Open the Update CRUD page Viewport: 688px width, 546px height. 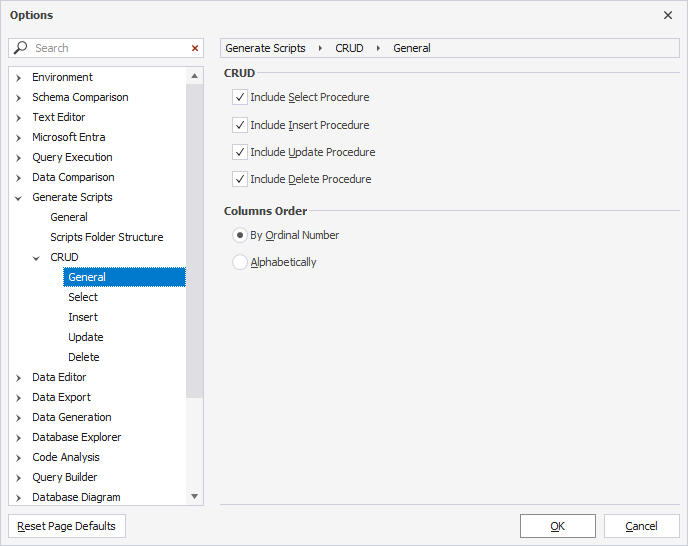(x=86, y=337)
